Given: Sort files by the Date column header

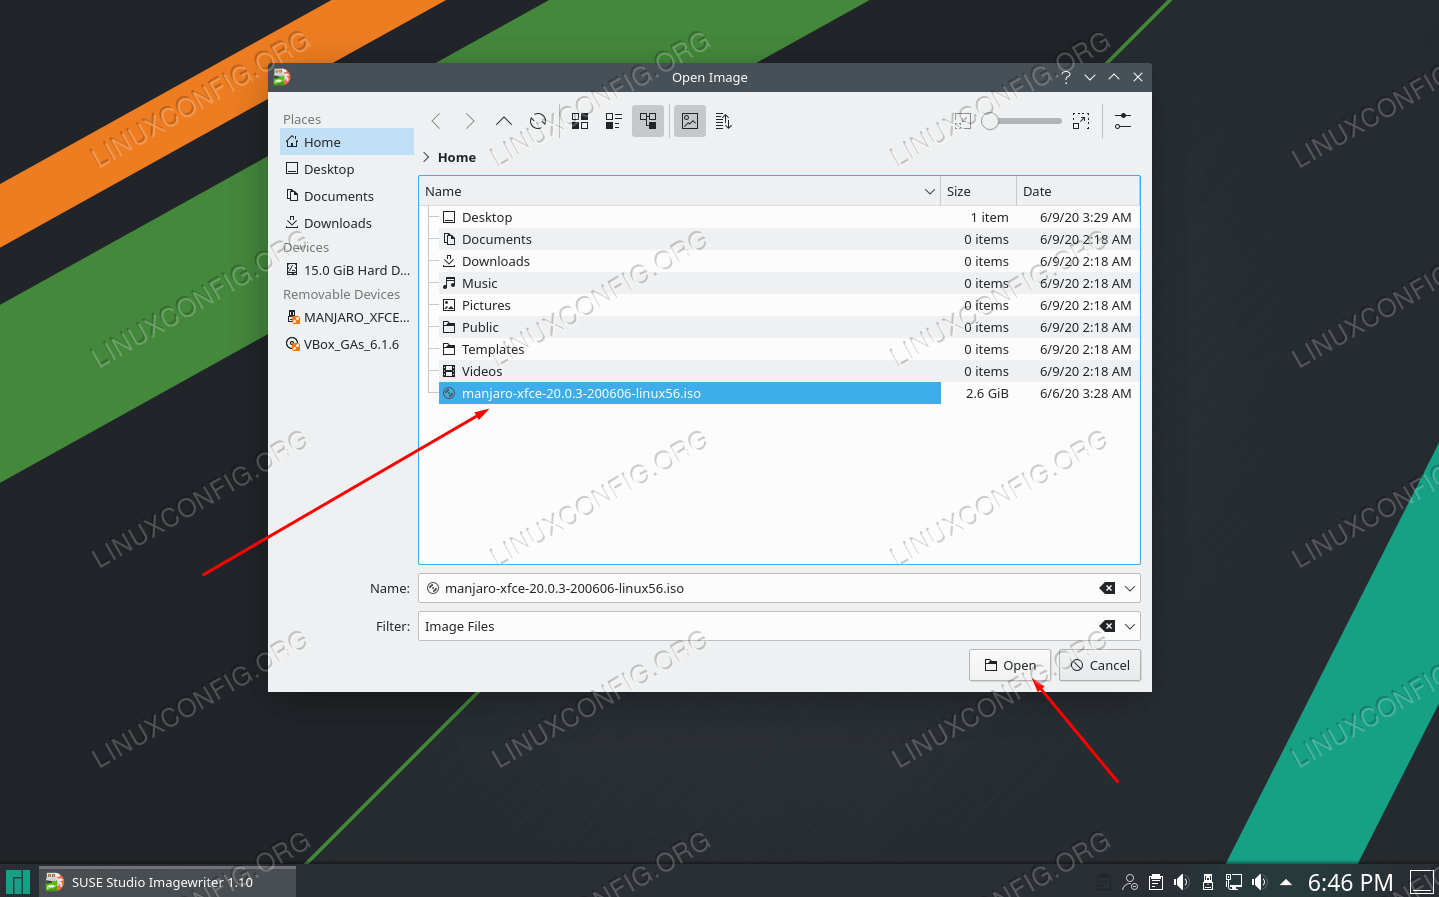Looking at the screenshot, I should click(1078, 191).
